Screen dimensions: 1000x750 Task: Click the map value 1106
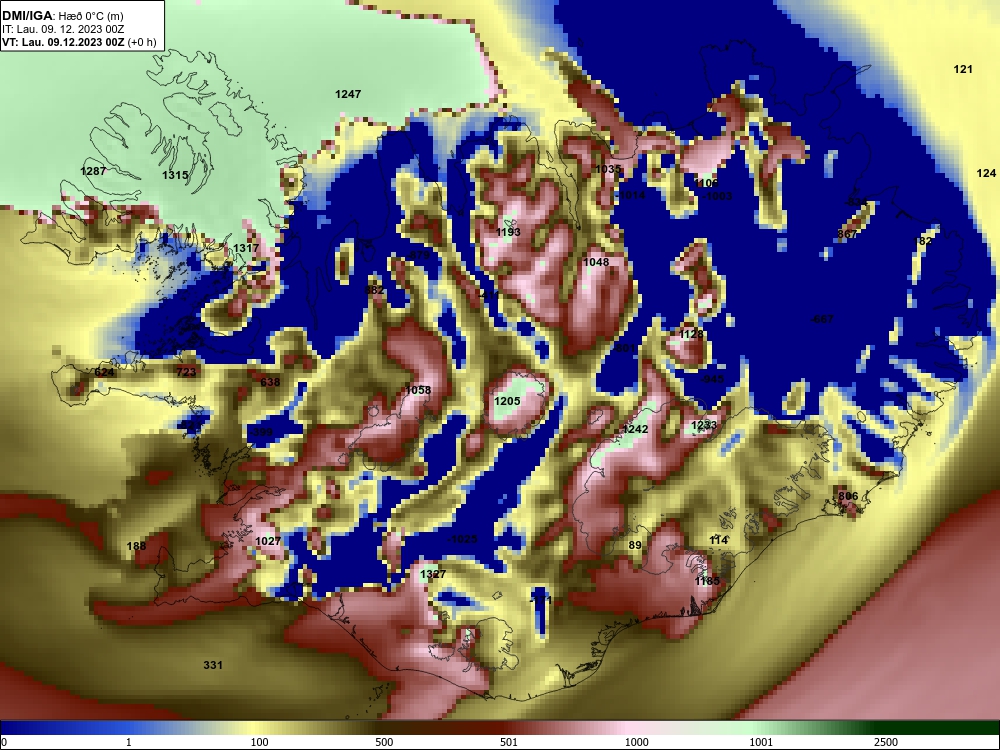(706, 183)
